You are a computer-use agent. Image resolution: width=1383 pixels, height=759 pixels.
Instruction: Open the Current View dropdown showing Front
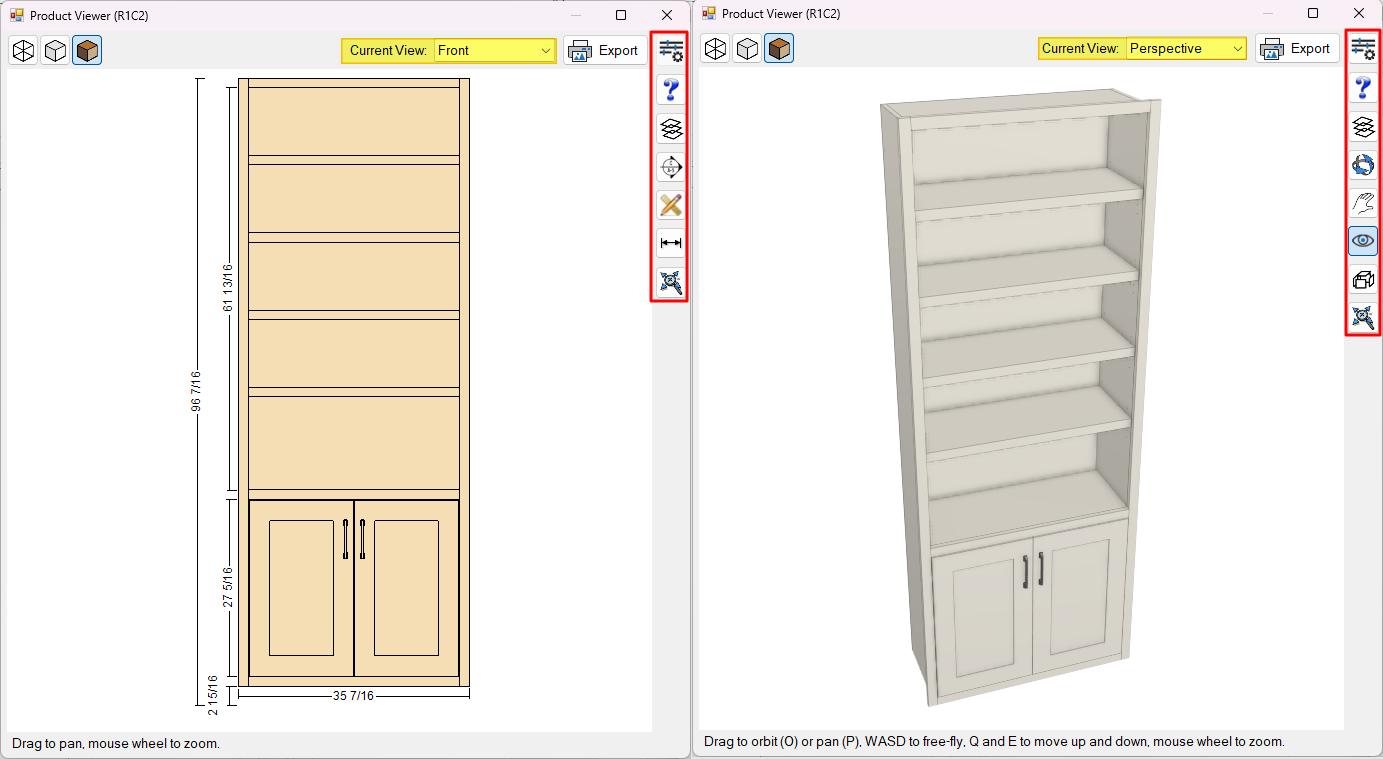coord(495,50)
